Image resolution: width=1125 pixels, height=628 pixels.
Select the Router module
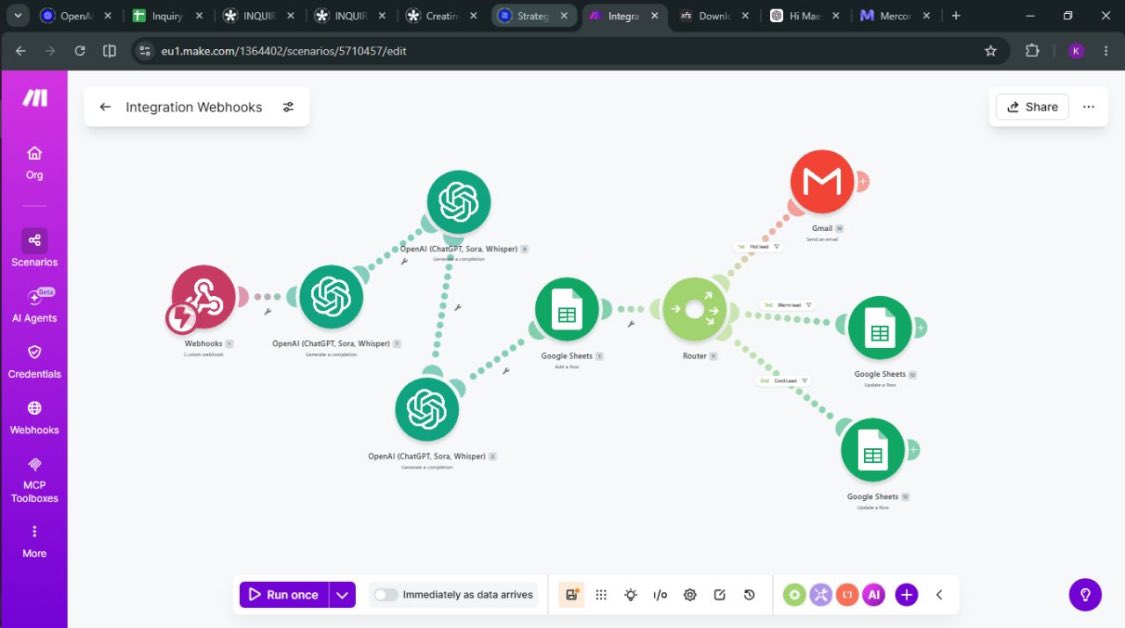pos(694,310)
